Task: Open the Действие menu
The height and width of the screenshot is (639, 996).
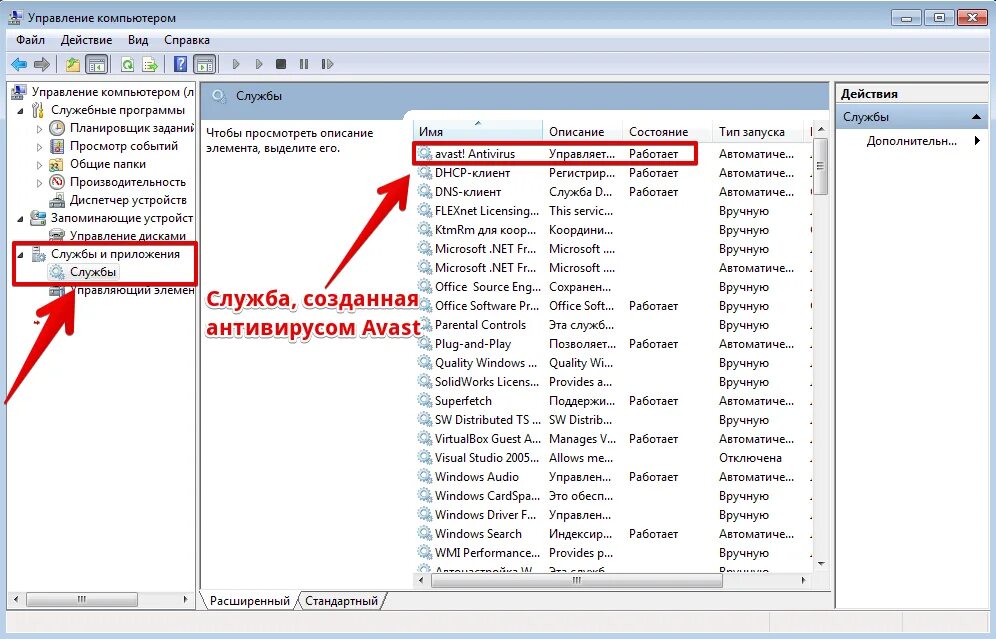Action: [86, 40]
